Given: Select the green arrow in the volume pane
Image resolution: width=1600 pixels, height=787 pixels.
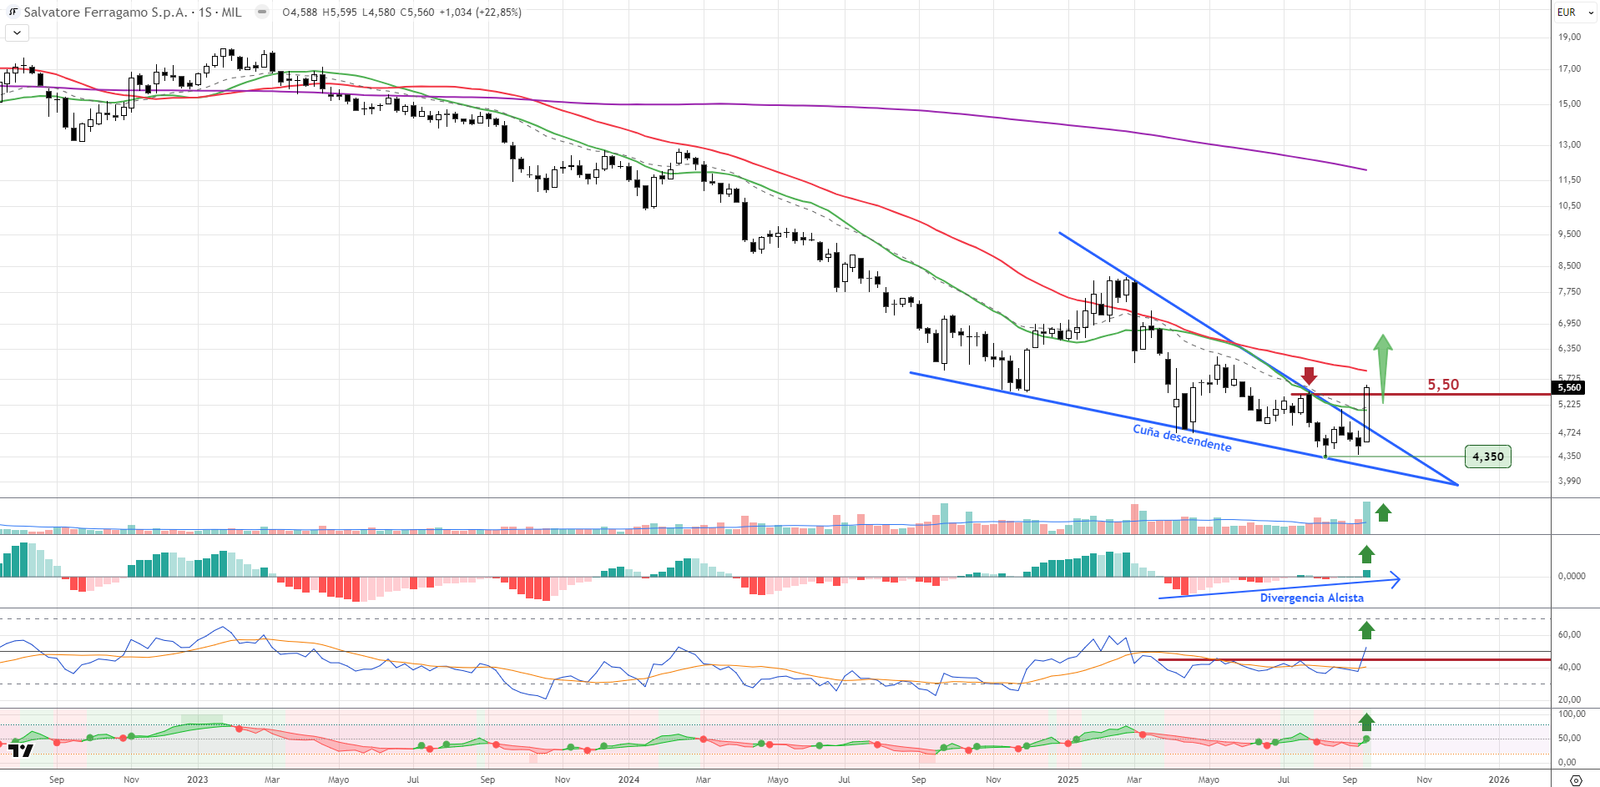Looking at the screenshot, I should pyautogui.click(x=1383, y=513).
